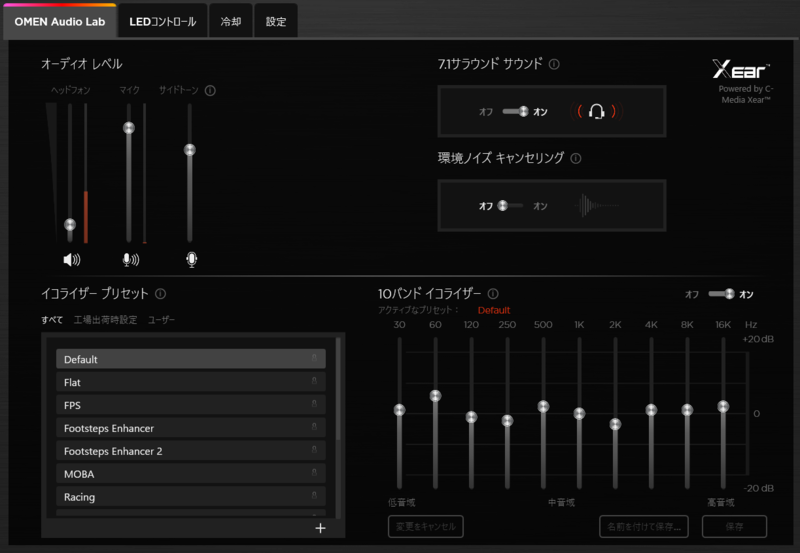Viewport: 800px width, 553px height.
Task: Select the Default preset
Action: (x=191, y=359)
